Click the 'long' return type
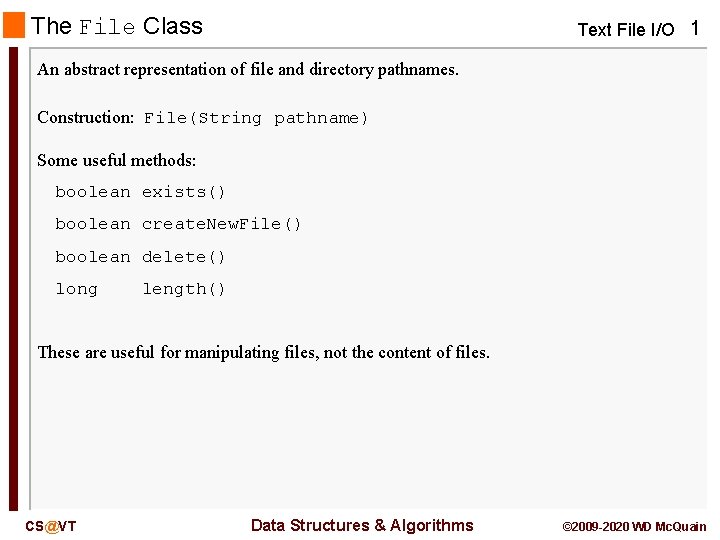Image resolution: width=720 pixels, height=540 pixels. [x=76, y=289]
